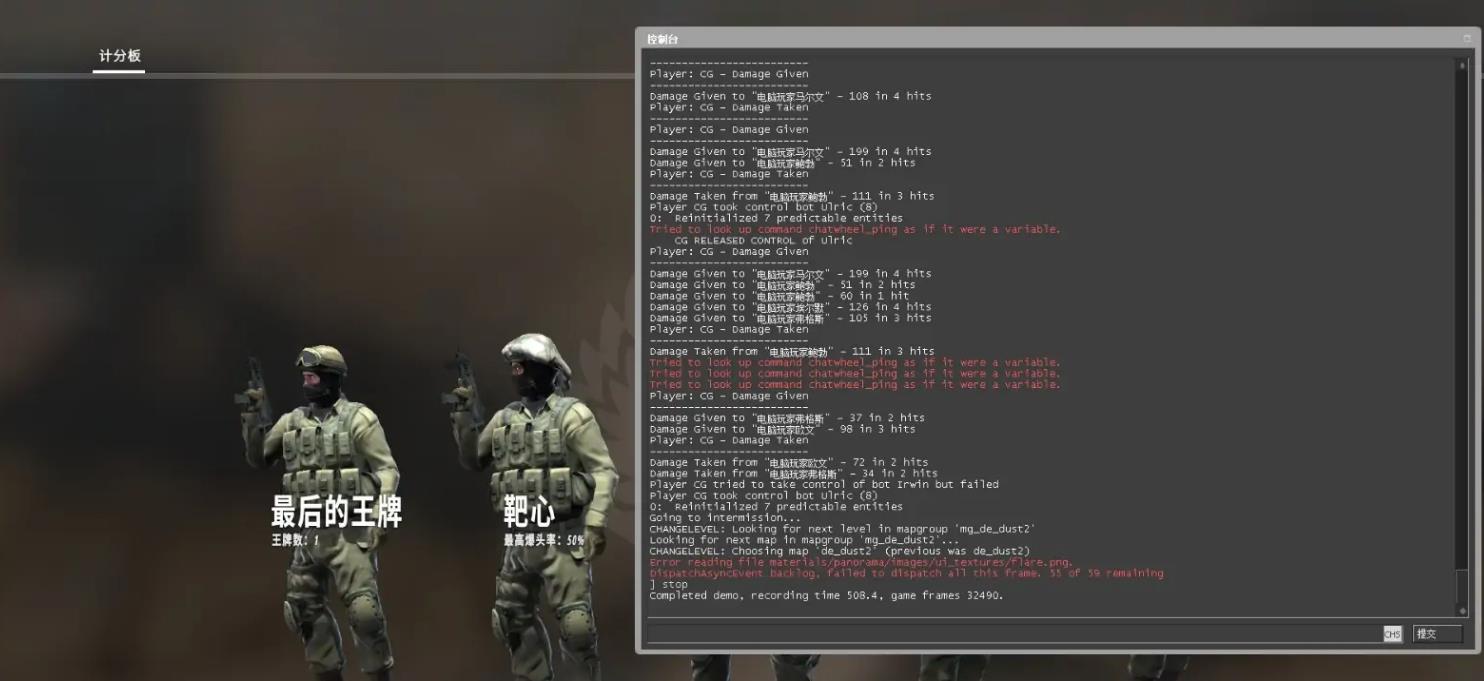Click the console scrollbar down arrow

pyautogui.click(x=1463, y=611)
